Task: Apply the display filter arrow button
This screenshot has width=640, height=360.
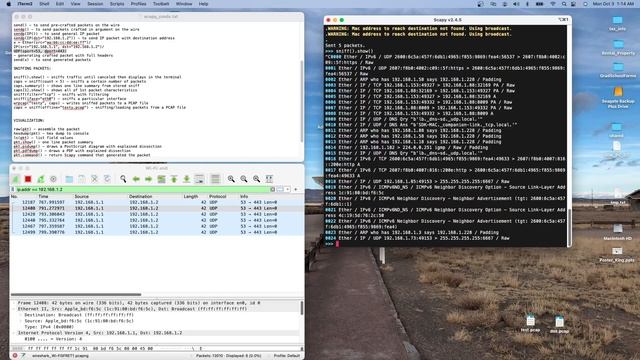Action: point(280,189)
